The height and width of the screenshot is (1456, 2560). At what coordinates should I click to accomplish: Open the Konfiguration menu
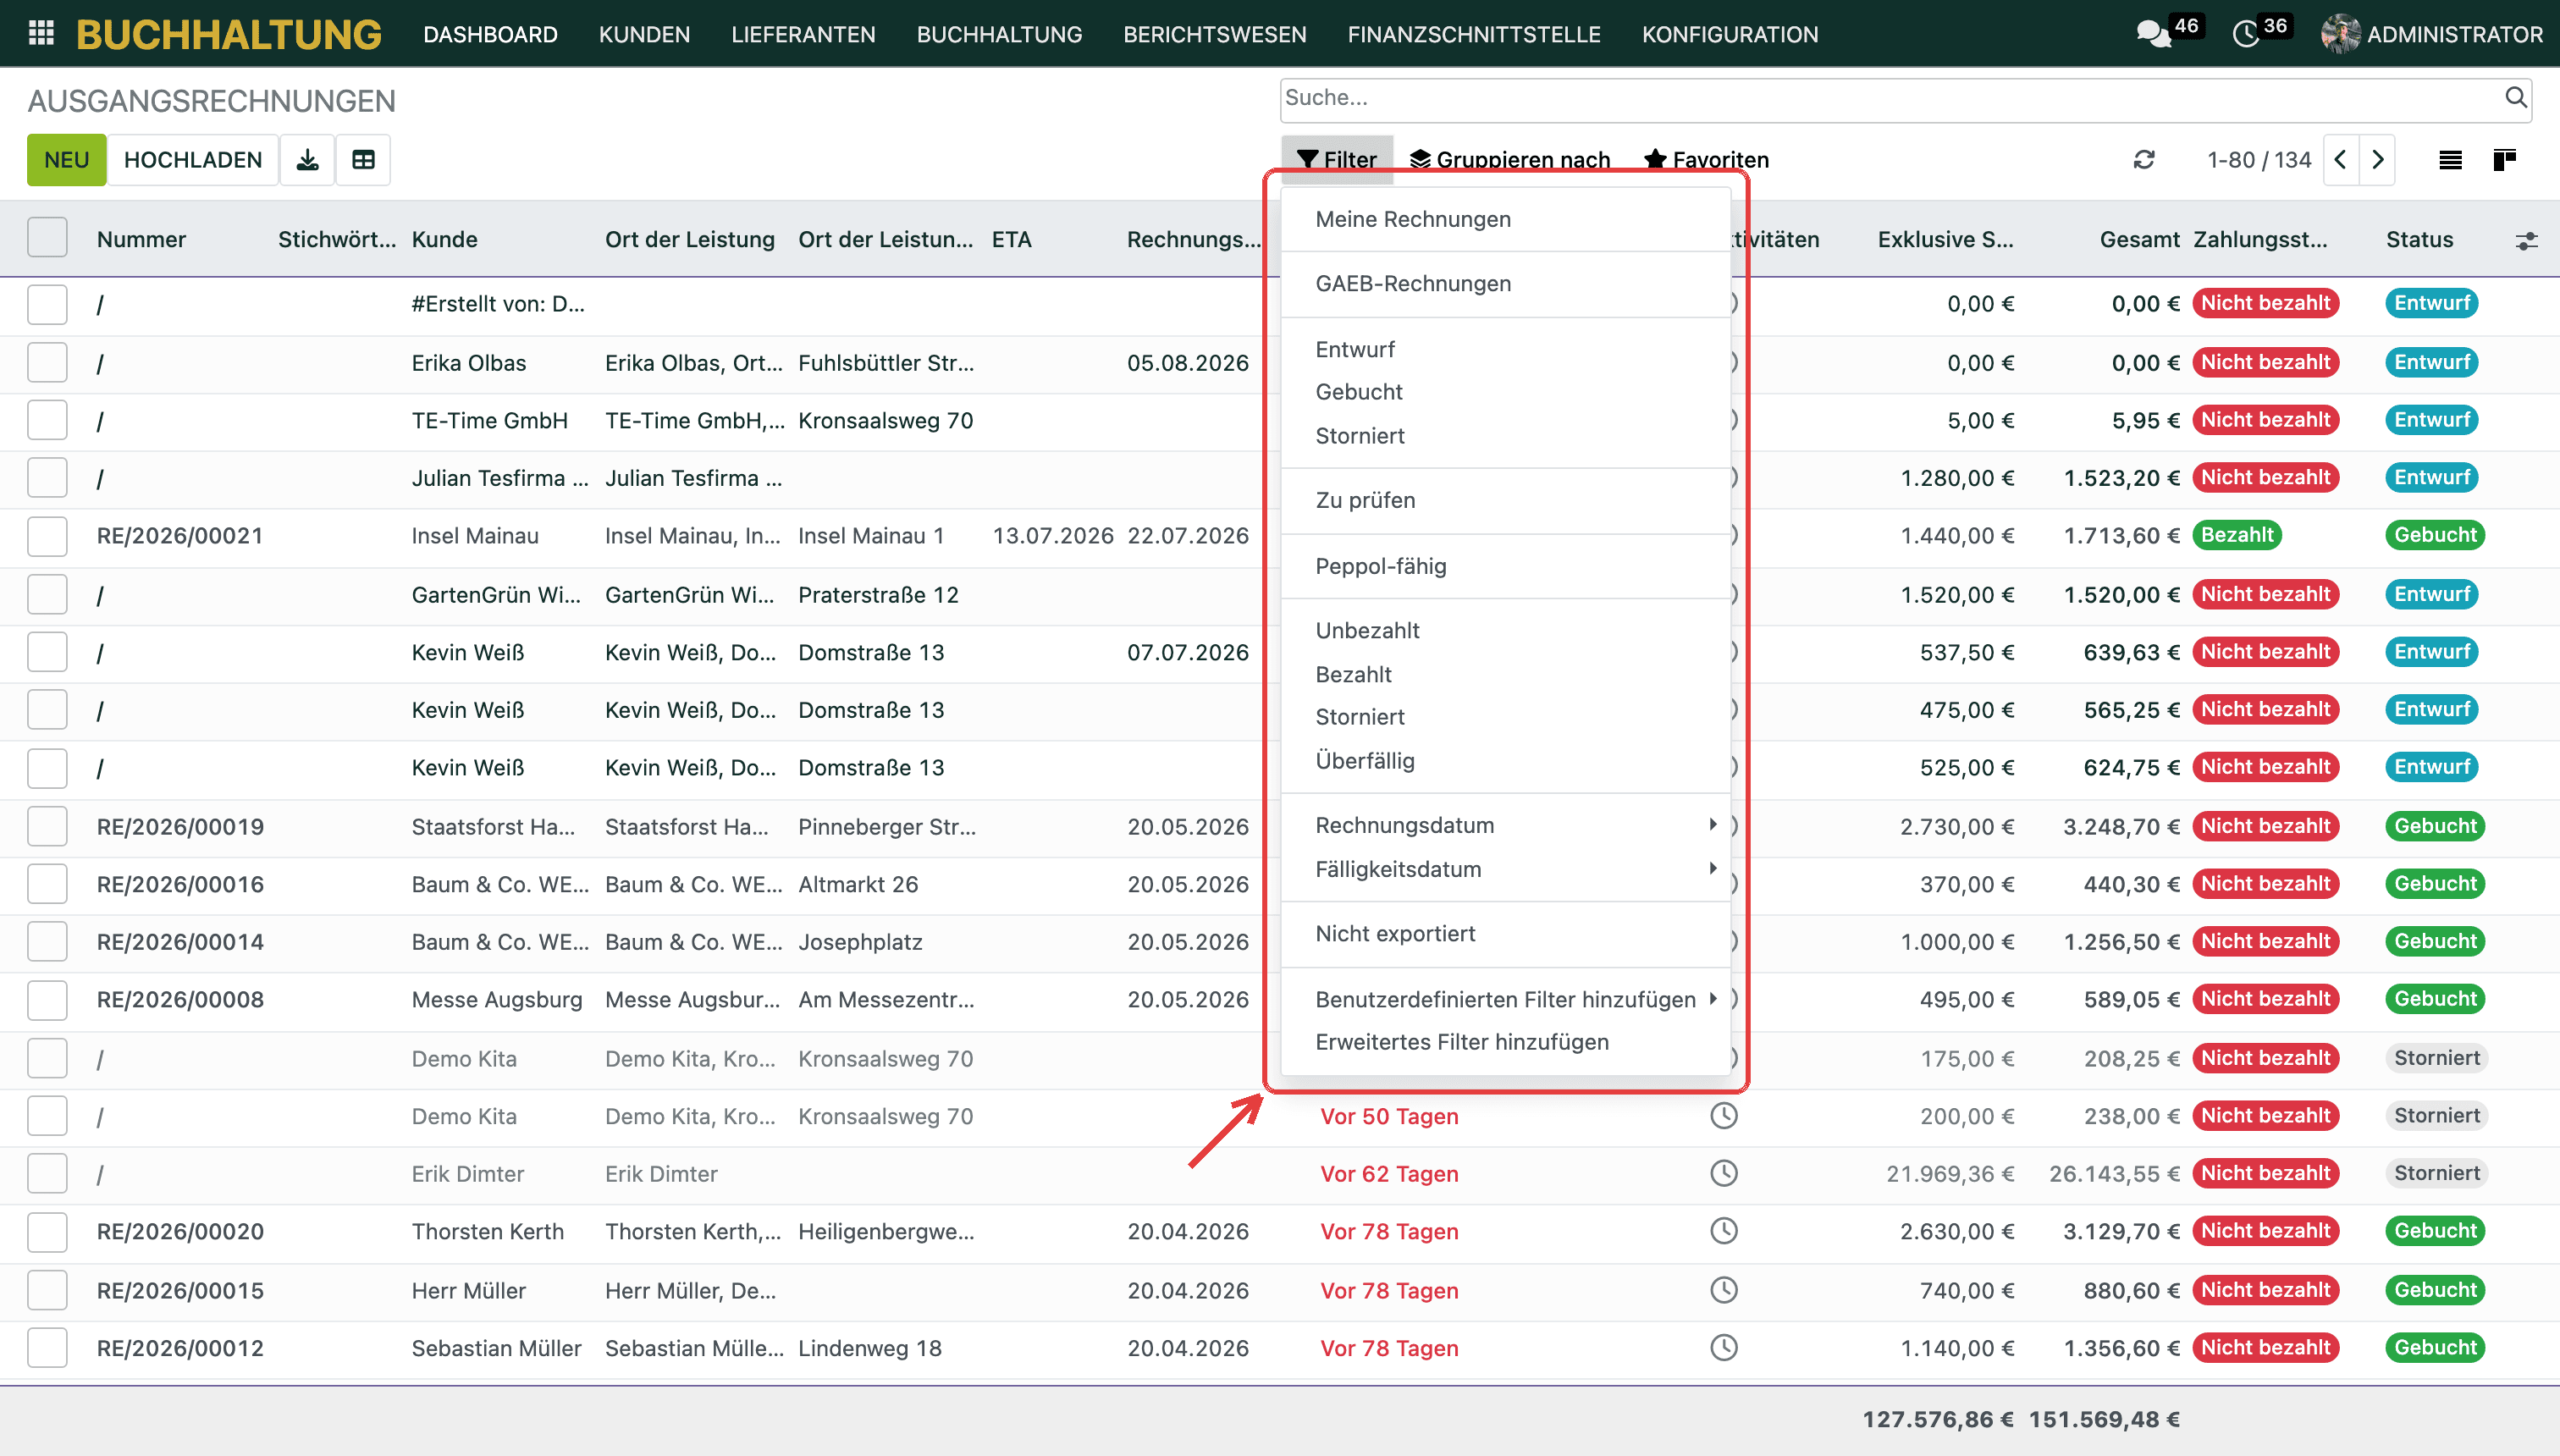tap(1730, 34)
